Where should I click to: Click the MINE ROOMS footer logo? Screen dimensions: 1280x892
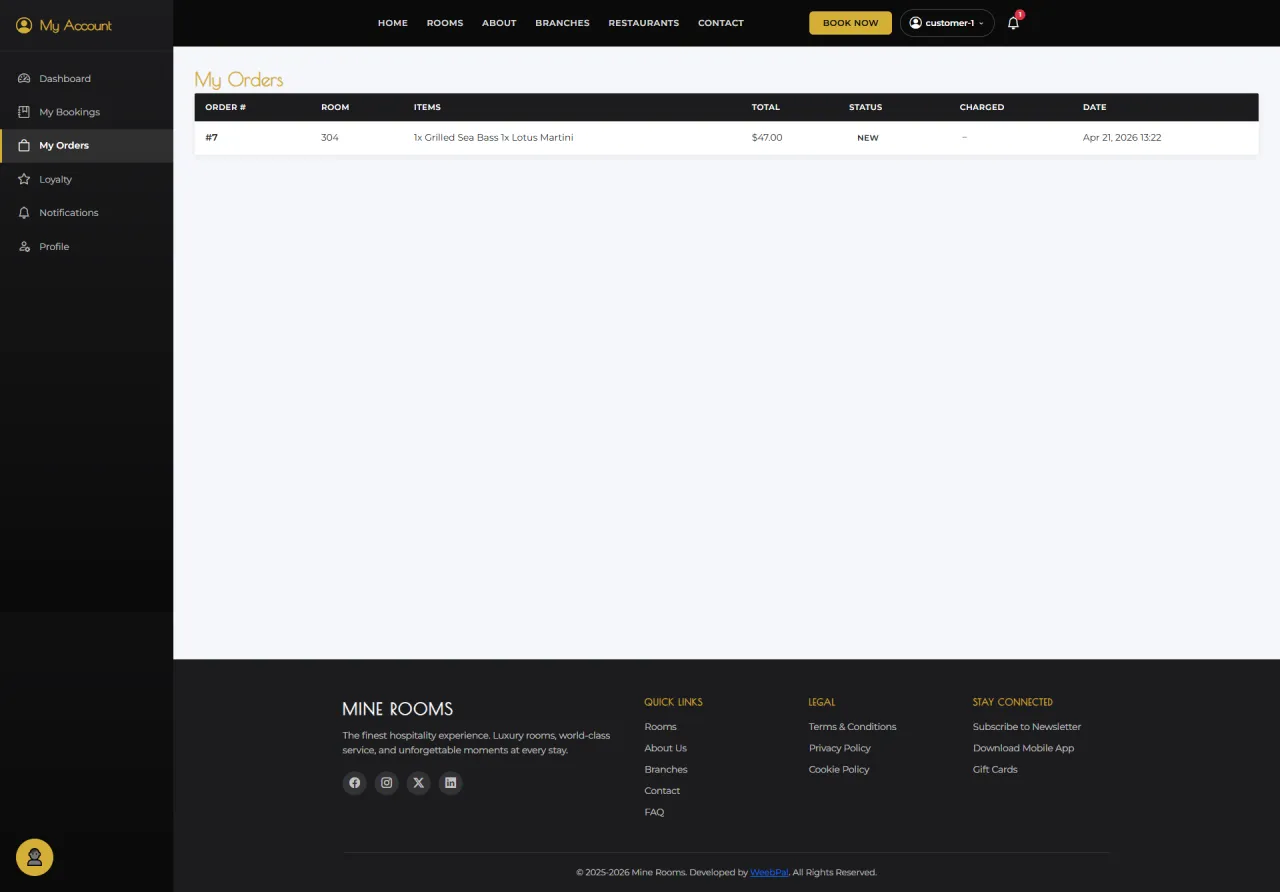398,709
